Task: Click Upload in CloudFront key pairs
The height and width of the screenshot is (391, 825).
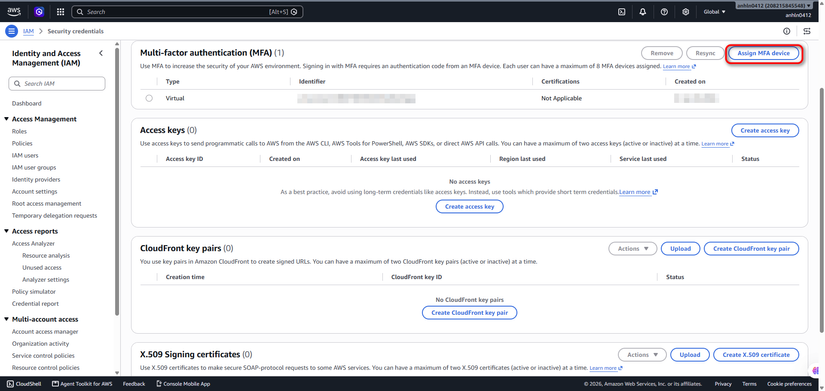Action: coord(680,248)
